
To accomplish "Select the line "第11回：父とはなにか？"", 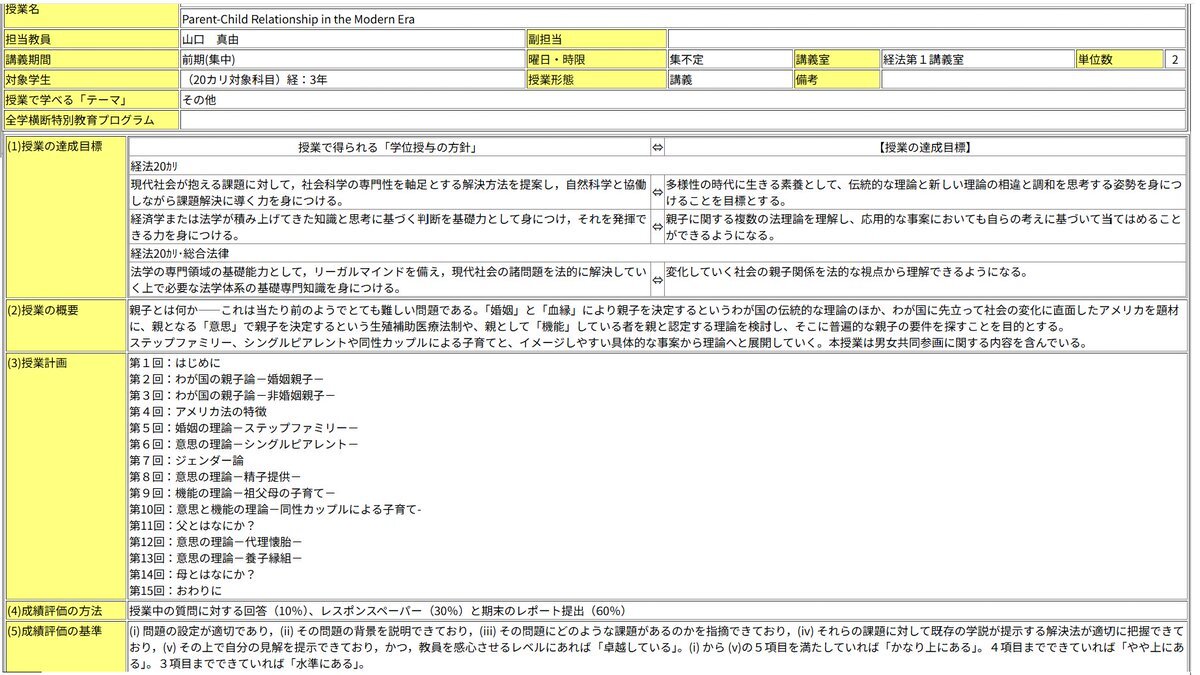I will point(193,525).
